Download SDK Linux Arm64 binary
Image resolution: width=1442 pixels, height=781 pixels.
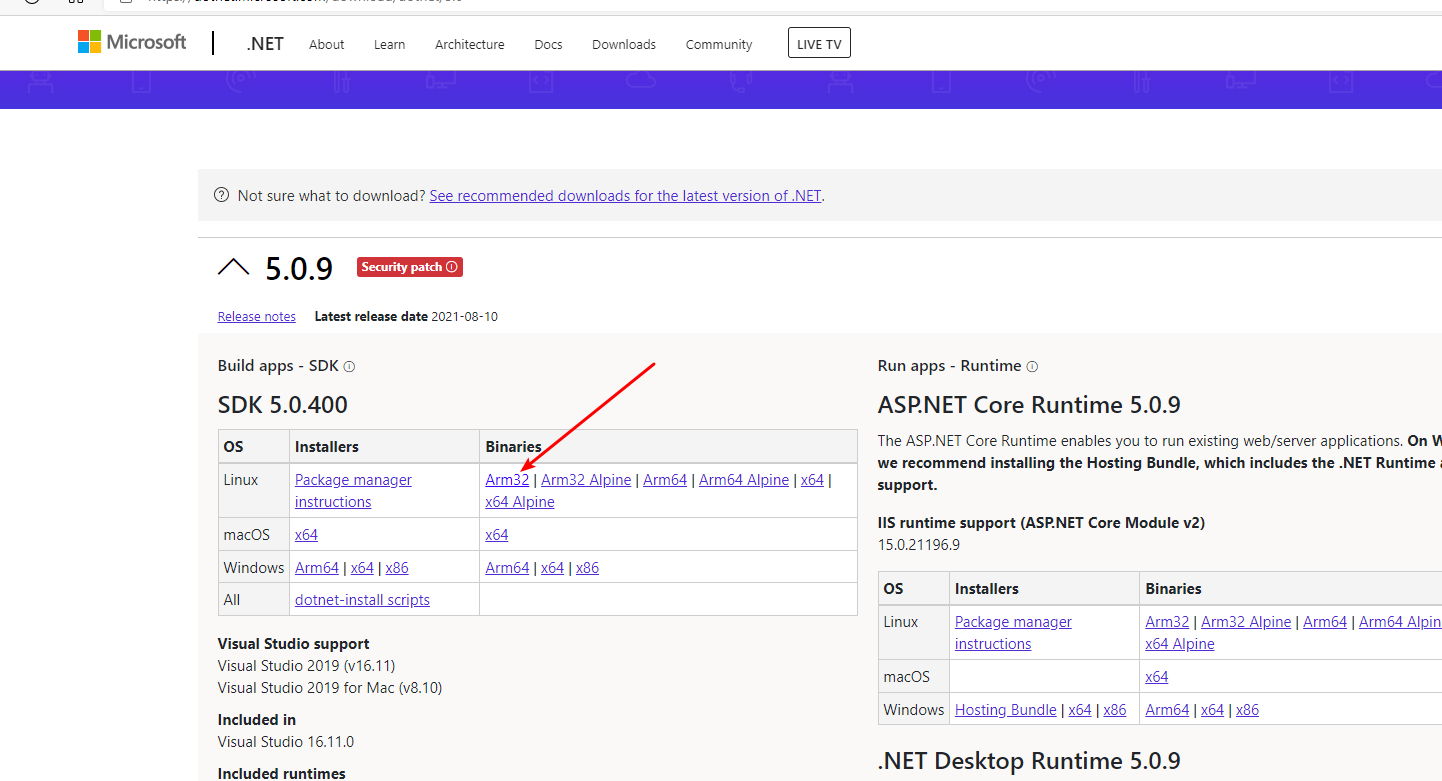665,480
